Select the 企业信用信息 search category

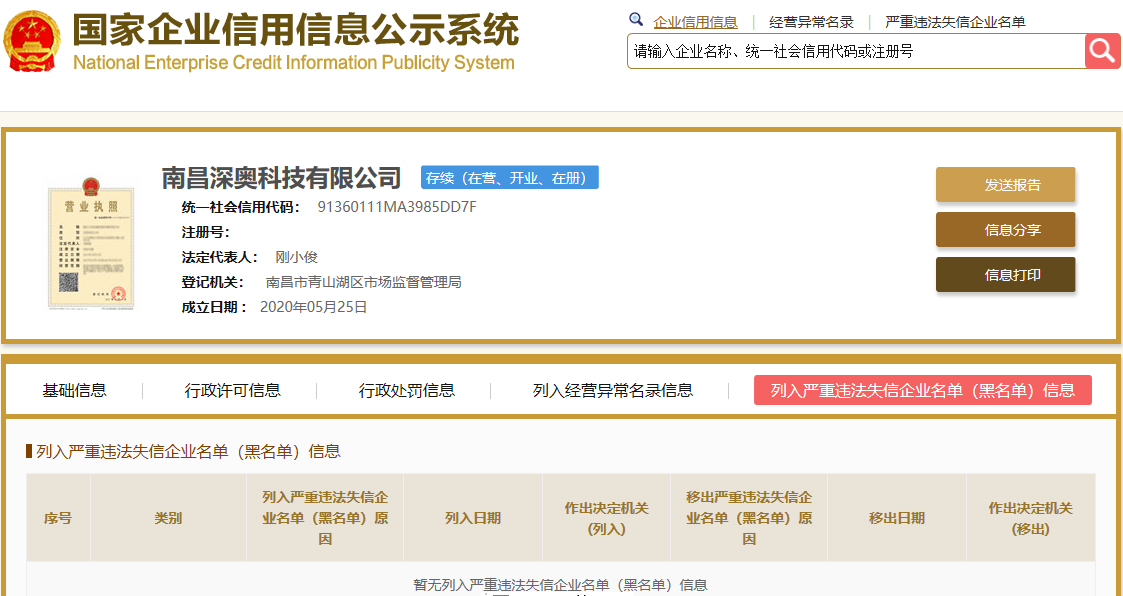click(x=695, y=22)
